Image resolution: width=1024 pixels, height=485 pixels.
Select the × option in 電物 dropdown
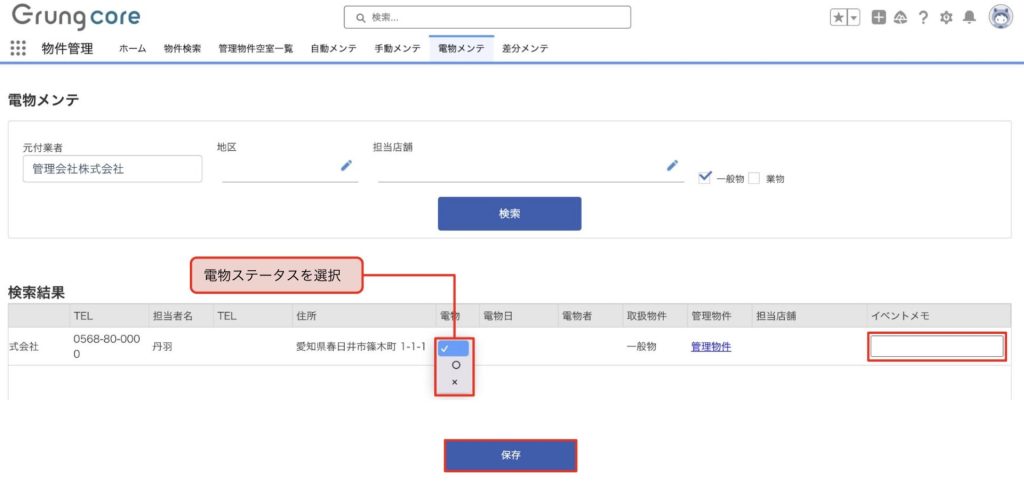455,382
